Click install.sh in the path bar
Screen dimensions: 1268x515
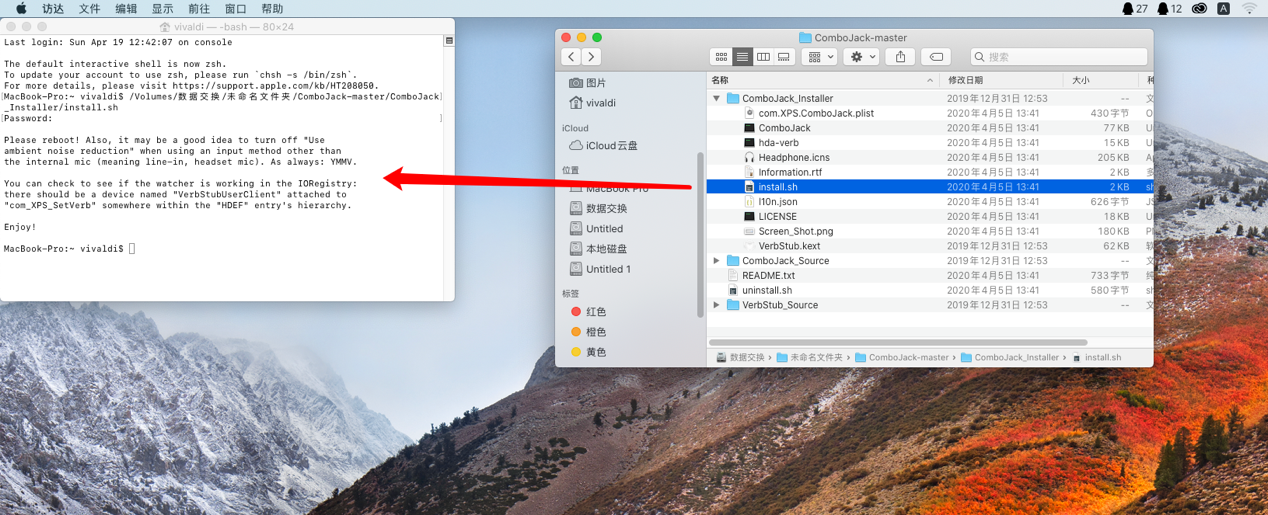[1097, 357]
